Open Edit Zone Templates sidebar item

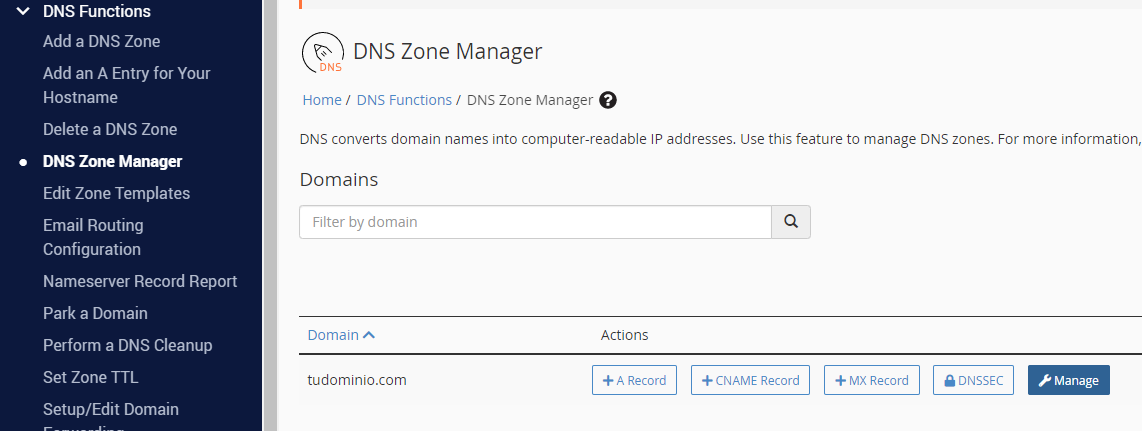pos(116,193)
